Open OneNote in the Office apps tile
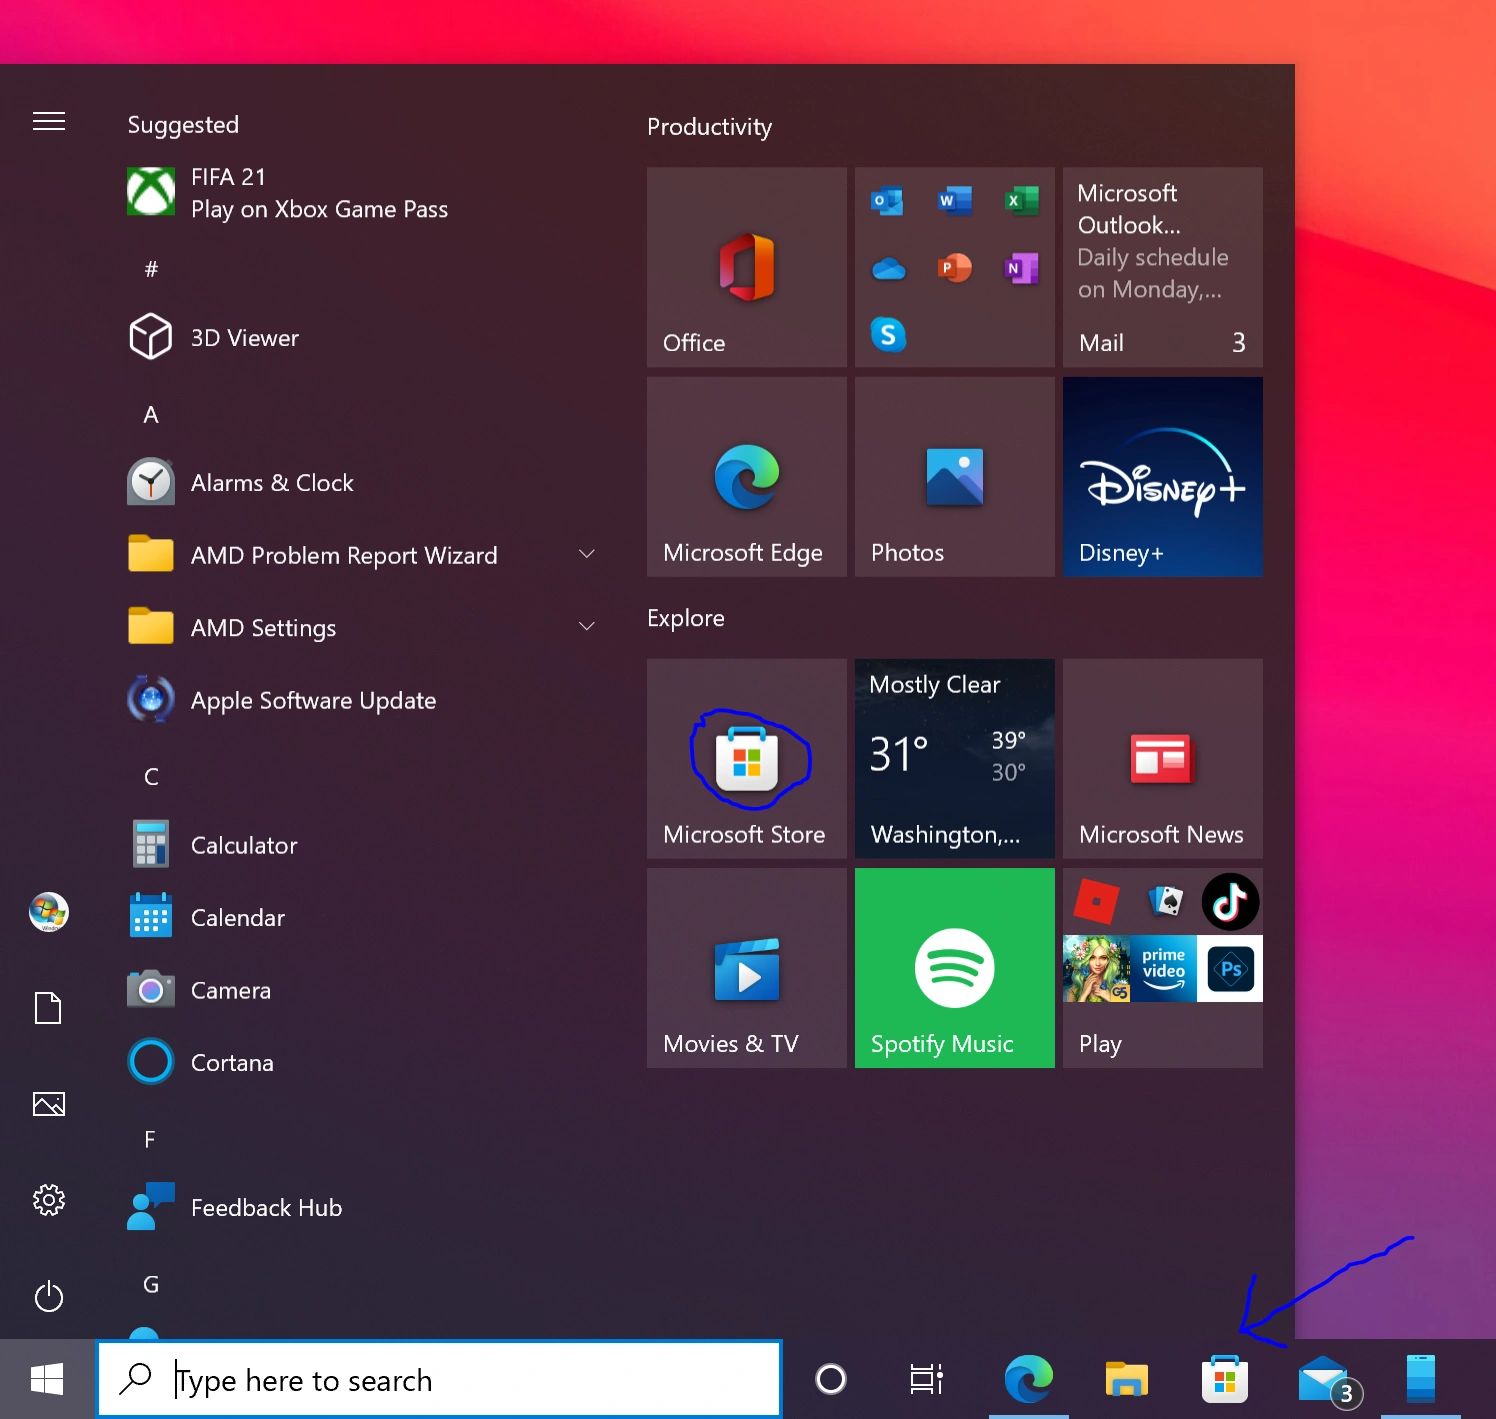Image resolution: width=1496 pixels, height=1419 pixels. coord(1022,268)
